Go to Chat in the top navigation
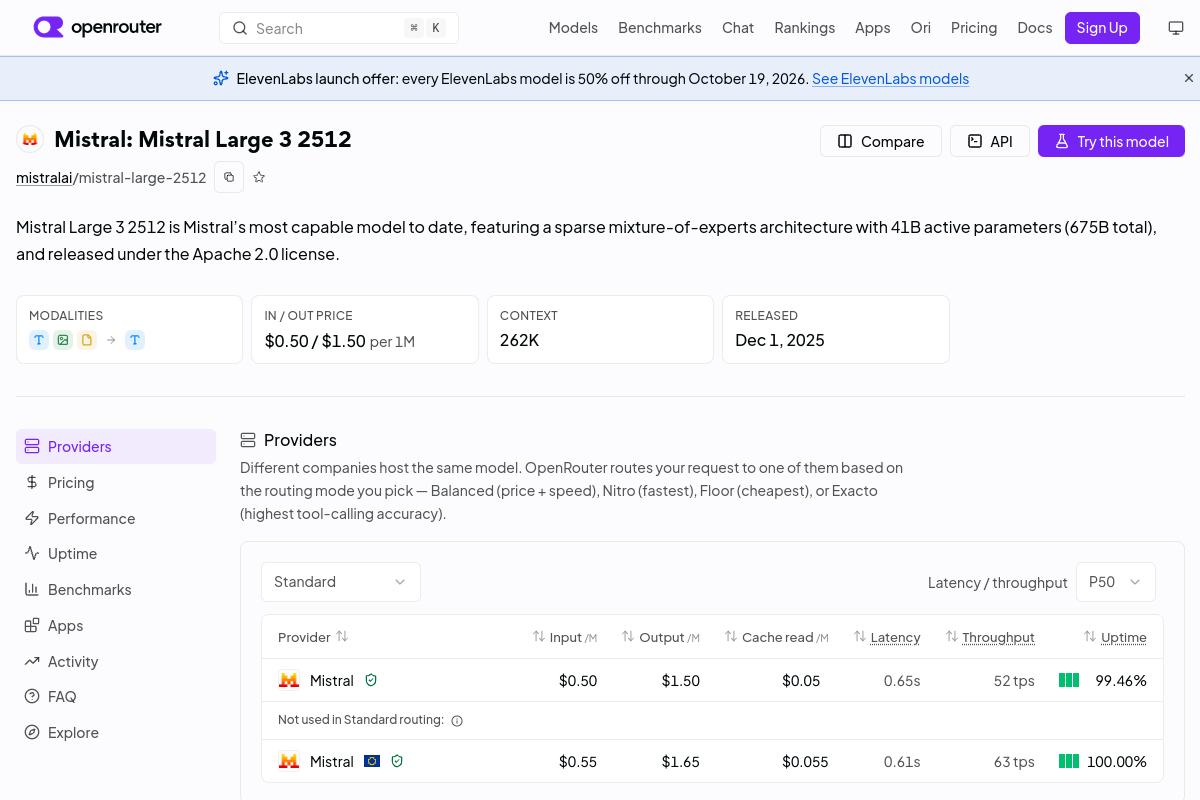This screenshot has height=800, width=1200. tap(738, 28)
